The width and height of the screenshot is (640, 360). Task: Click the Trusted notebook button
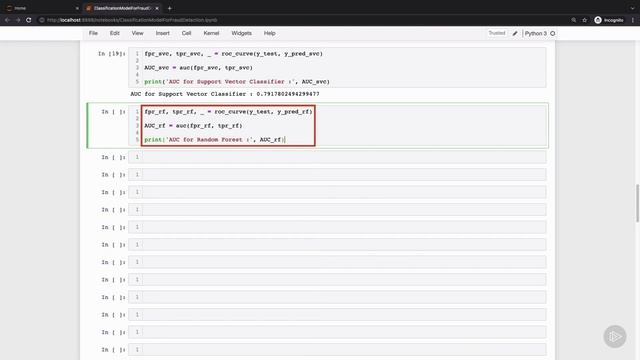[x=497, y=33]
